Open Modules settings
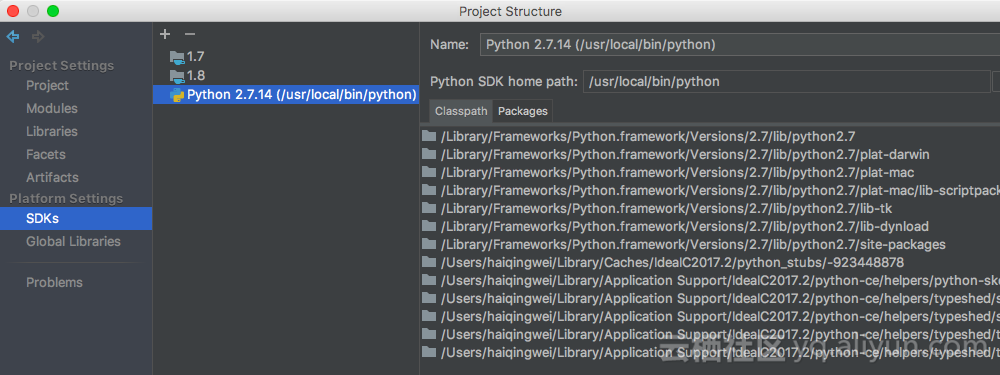Screen dimensions: 1000x375 (52, 108)
